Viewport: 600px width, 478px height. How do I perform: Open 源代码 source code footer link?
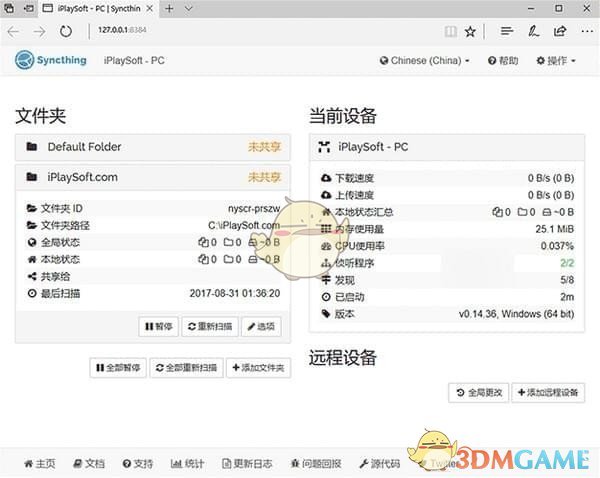380,464
